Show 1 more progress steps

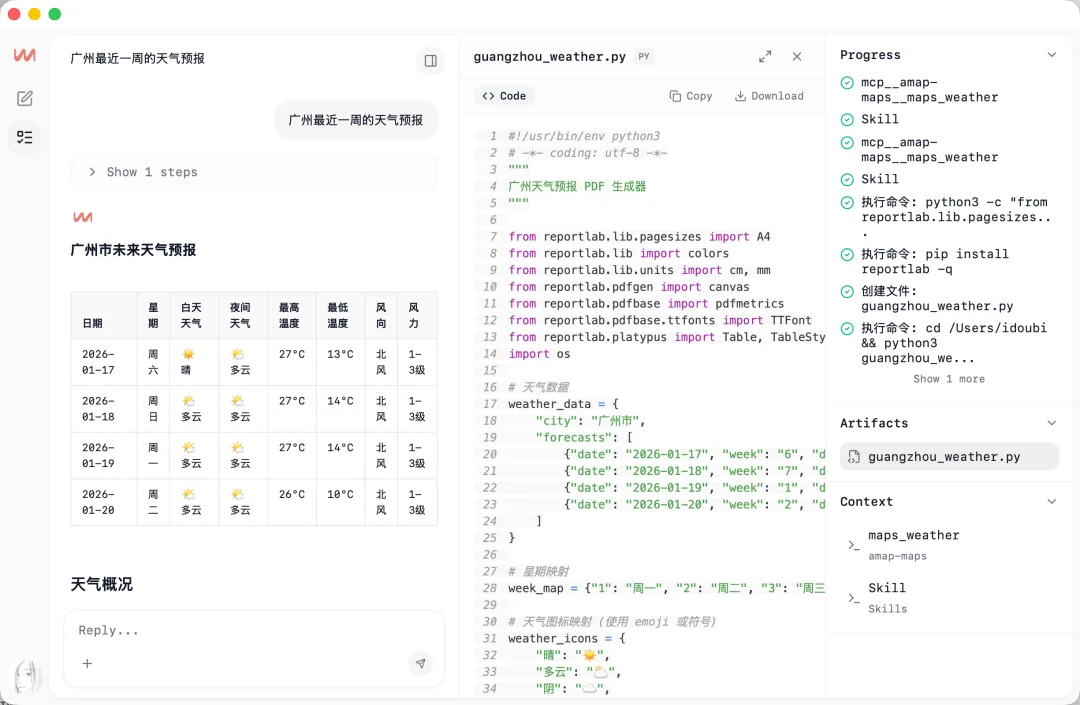click(948, 378)
